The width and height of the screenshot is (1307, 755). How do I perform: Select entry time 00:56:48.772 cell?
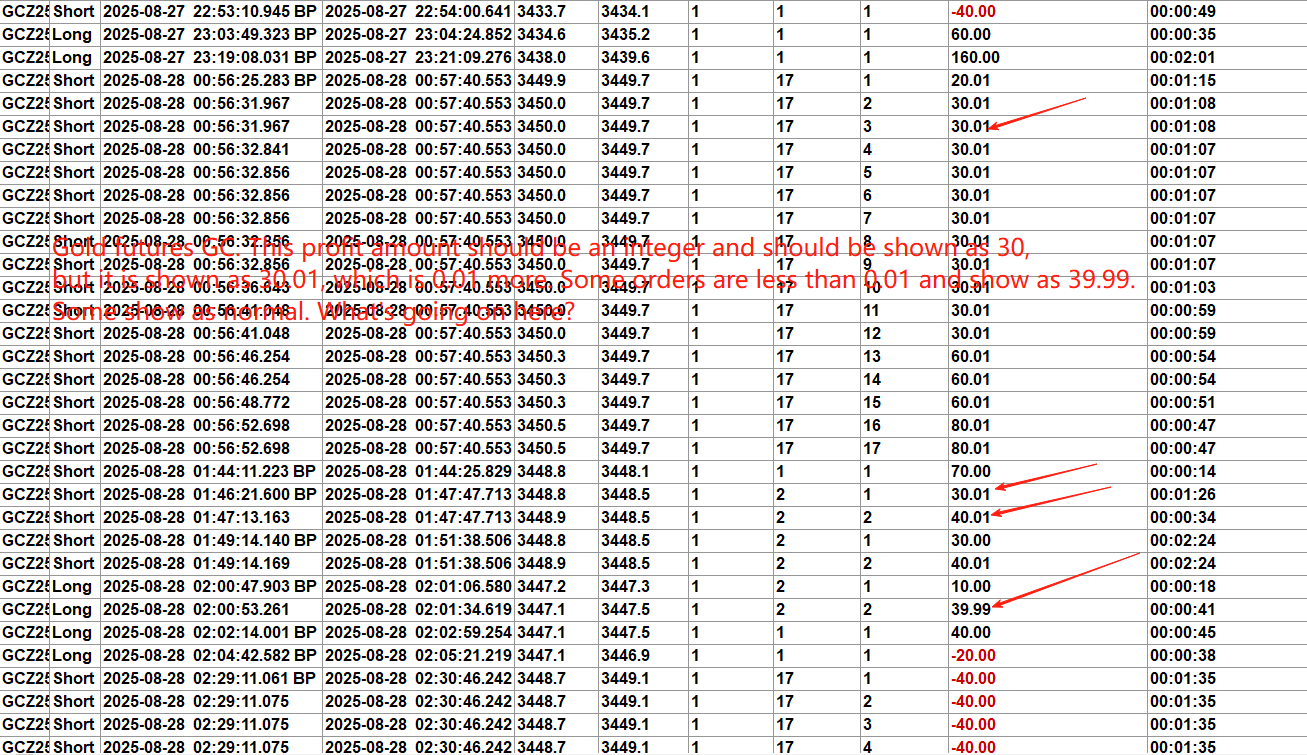(x=211, y=402)
